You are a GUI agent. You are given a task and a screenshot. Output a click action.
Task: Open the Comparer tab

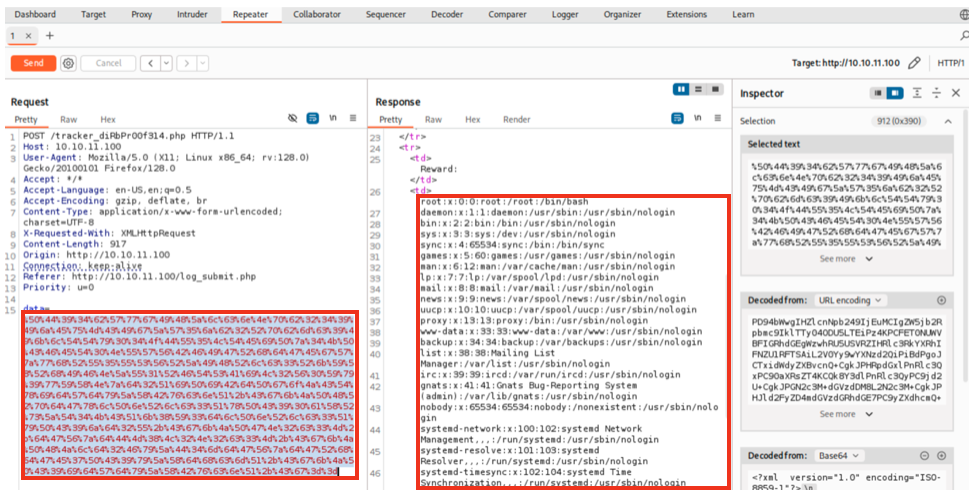(x=507, y=14)
